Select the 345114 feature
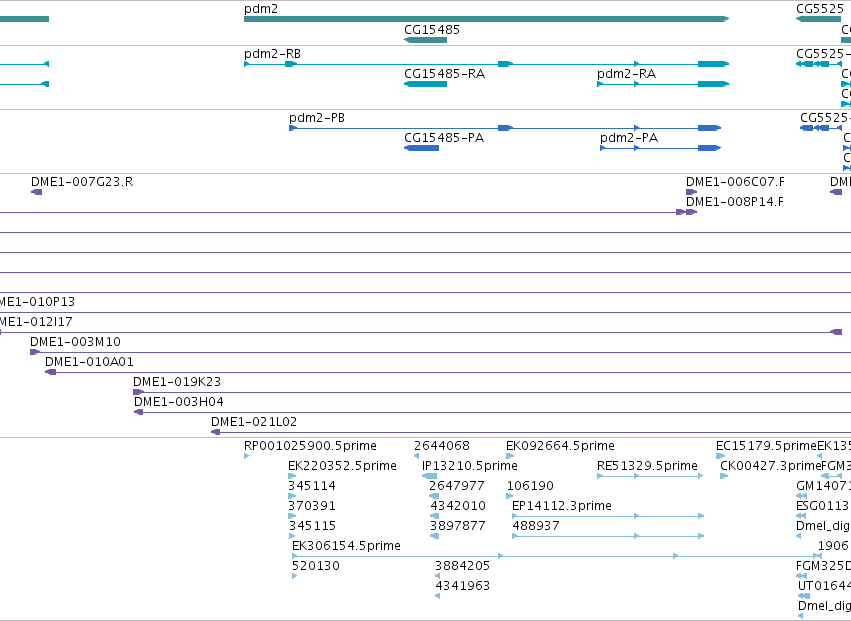This screenshot has width=851, height=621. pyautogui.click(x=292, y=496)
